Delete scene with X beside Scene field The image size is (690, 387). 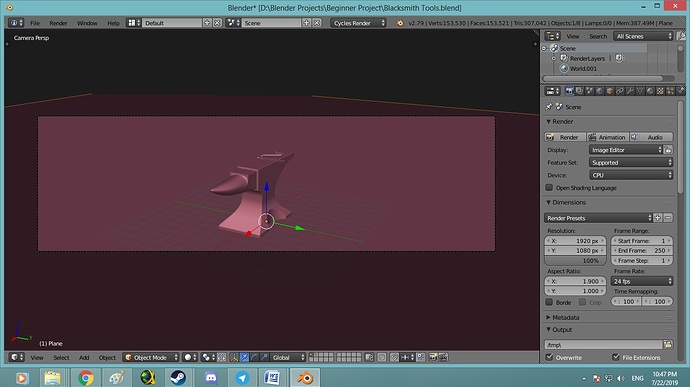click(317, 22)
